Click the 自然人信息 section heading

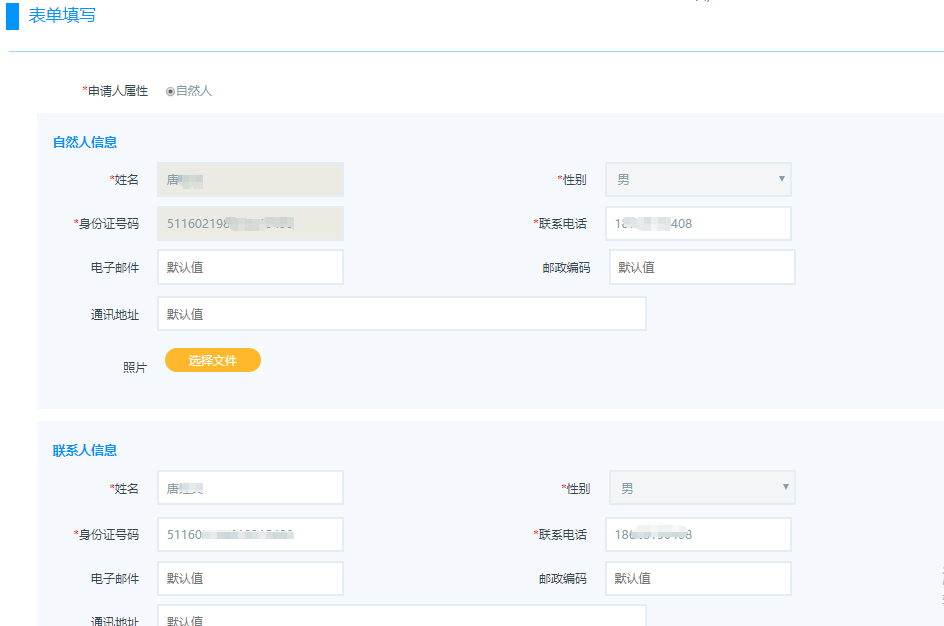coord(85,142)
